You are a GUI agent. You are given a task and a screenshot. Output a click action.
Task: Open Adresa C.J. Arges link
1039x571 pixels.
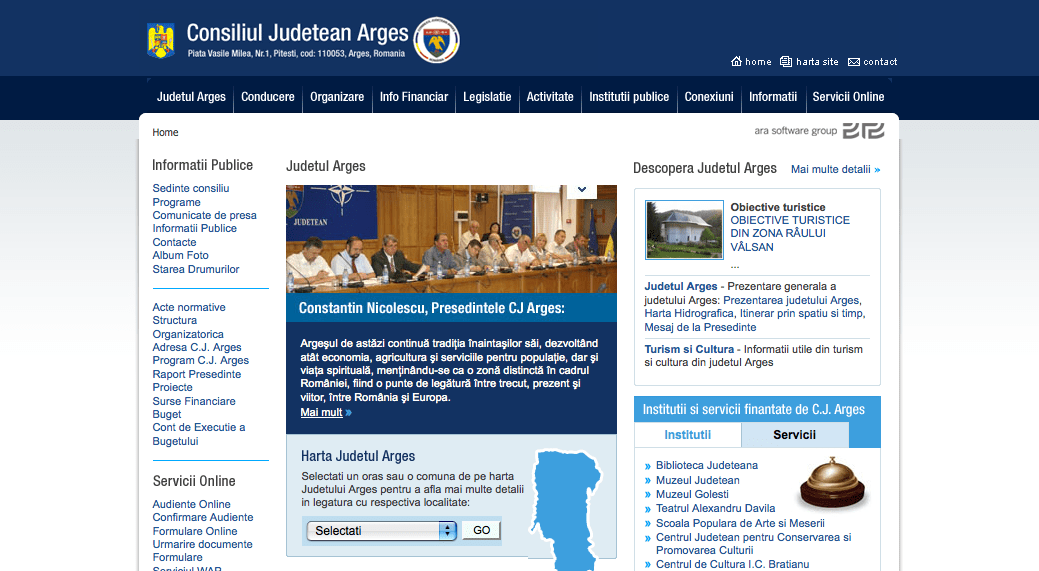(197, 347)
